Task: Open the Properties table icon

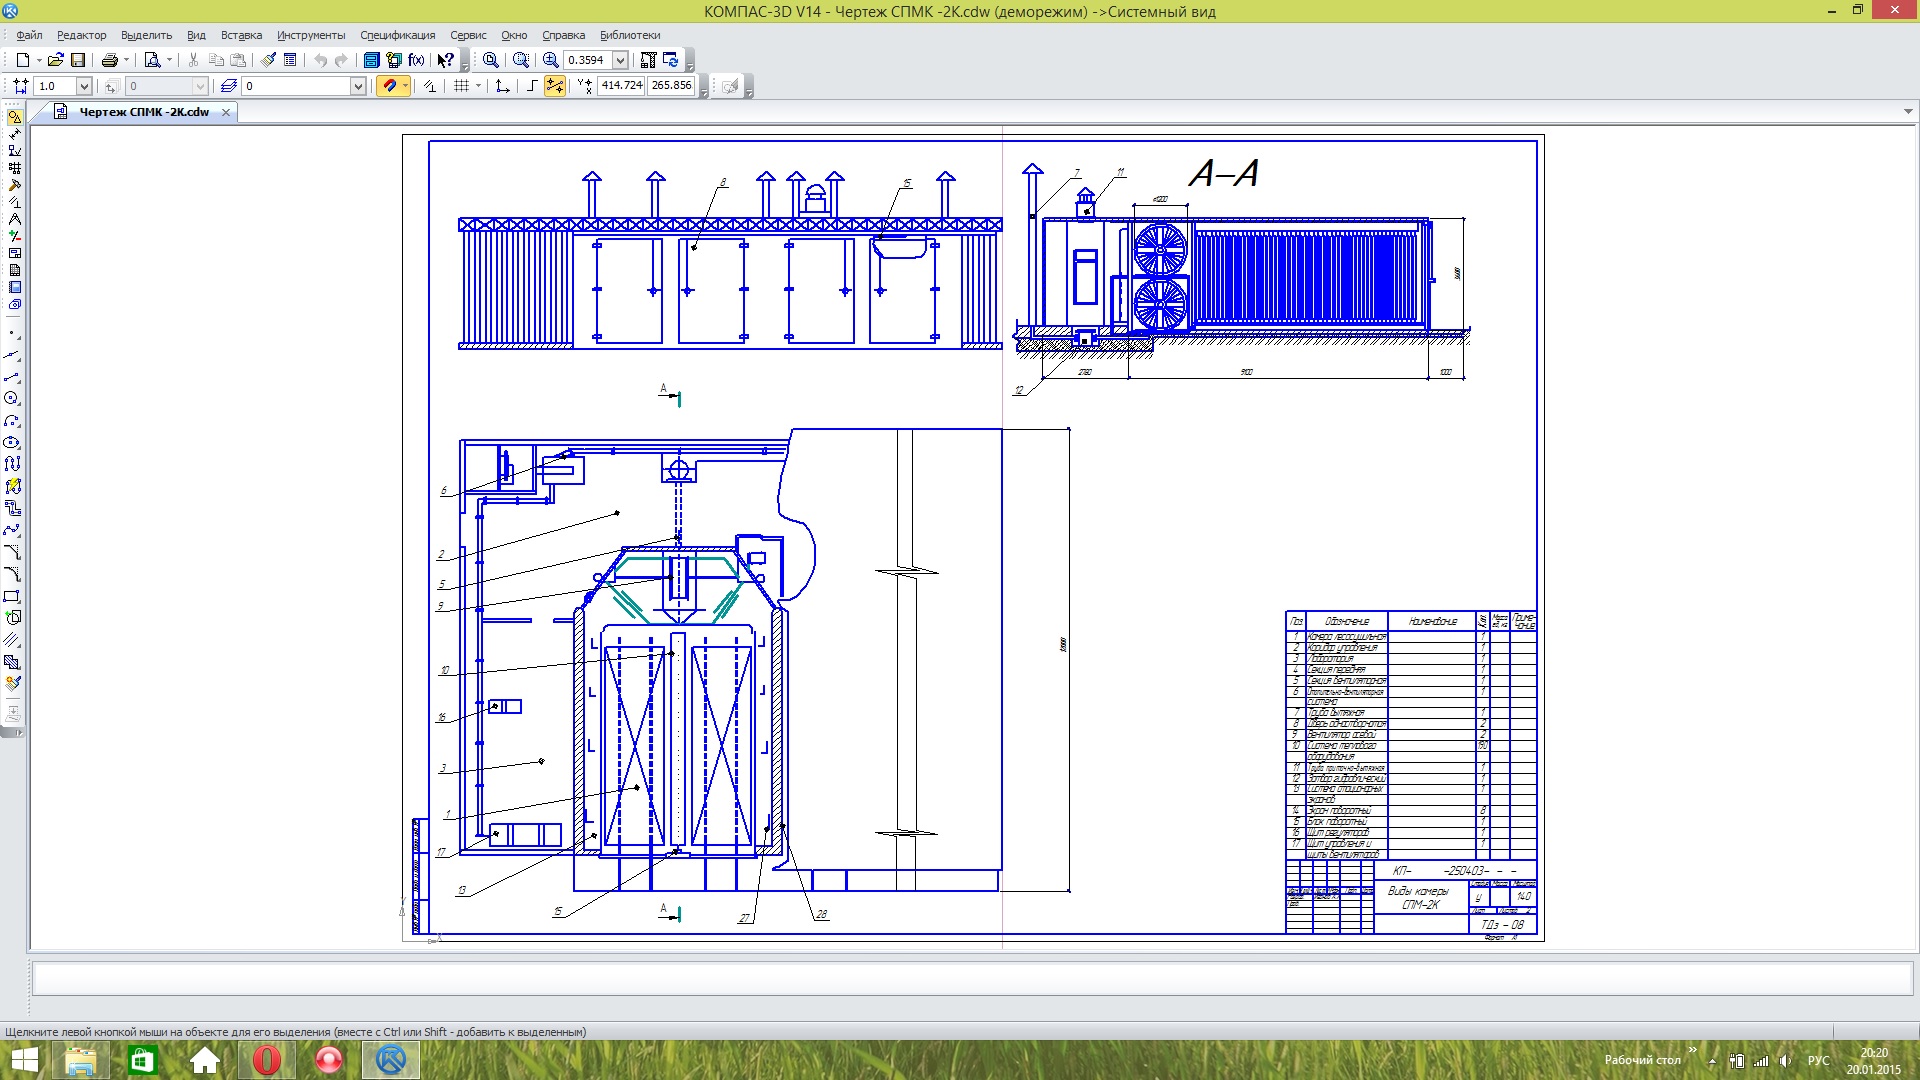Action: click(x=290, y=60)
